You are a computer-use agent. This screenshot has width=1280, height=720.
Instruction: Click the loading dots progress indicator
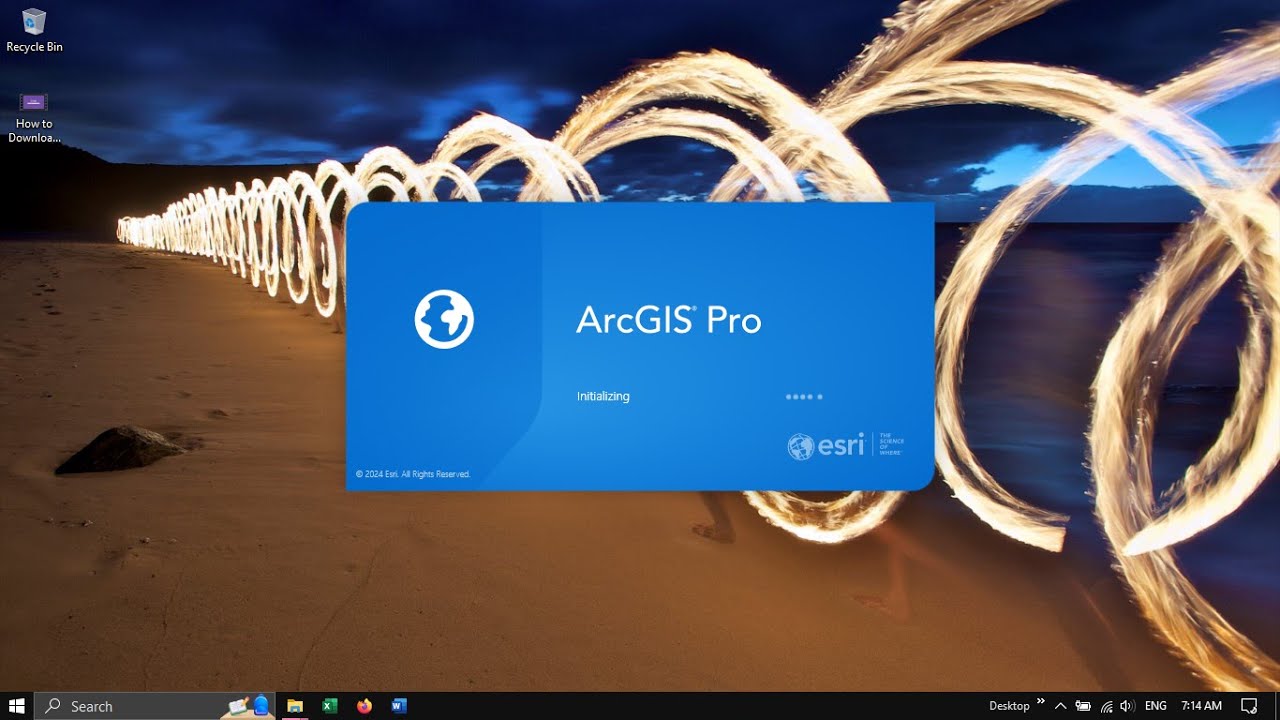pos(804,397)
